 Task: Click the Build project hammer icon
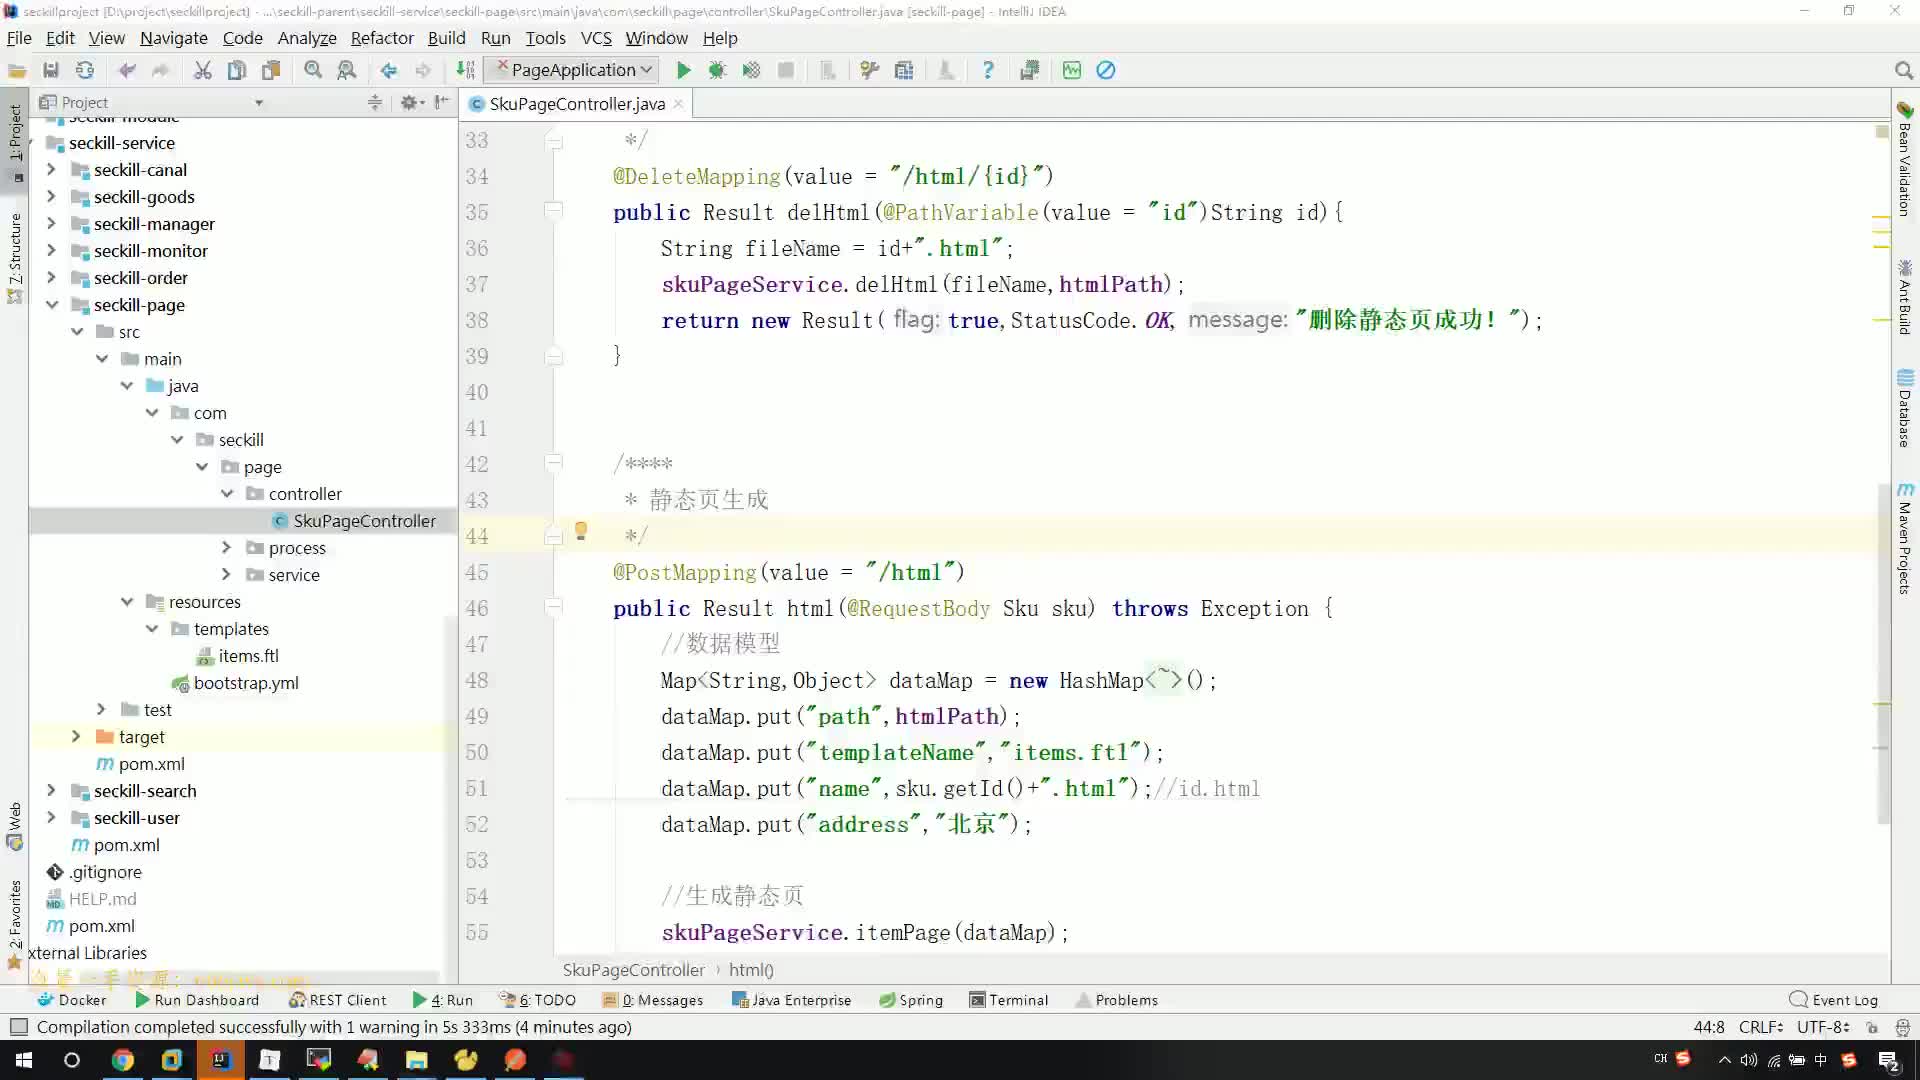click(x=465, y=70)
